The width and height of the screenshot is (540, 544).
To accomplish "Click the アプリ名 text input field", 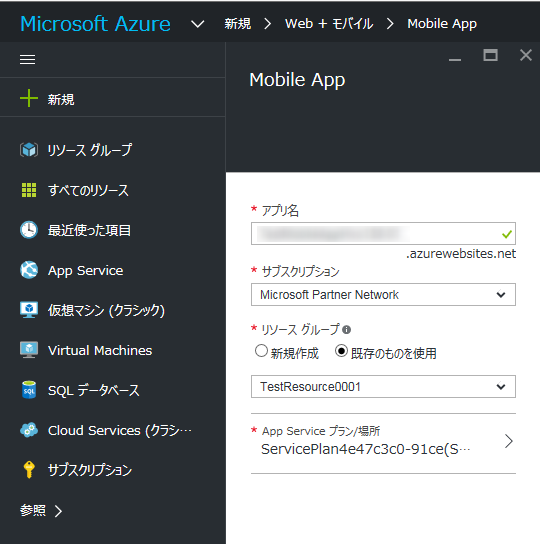I will [x=383, y=233].
